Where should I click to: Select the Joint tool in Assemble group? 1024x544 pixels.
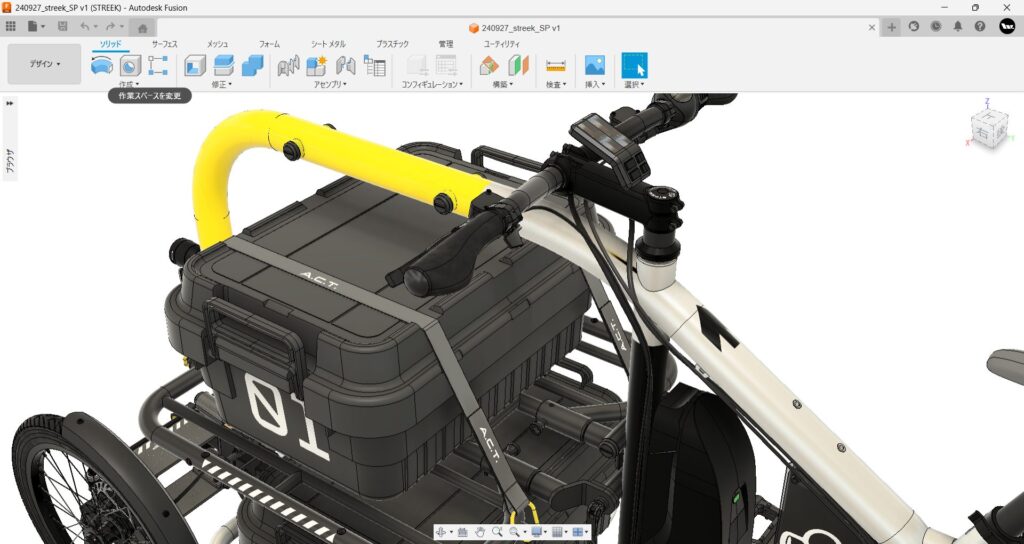coord(288,65)
